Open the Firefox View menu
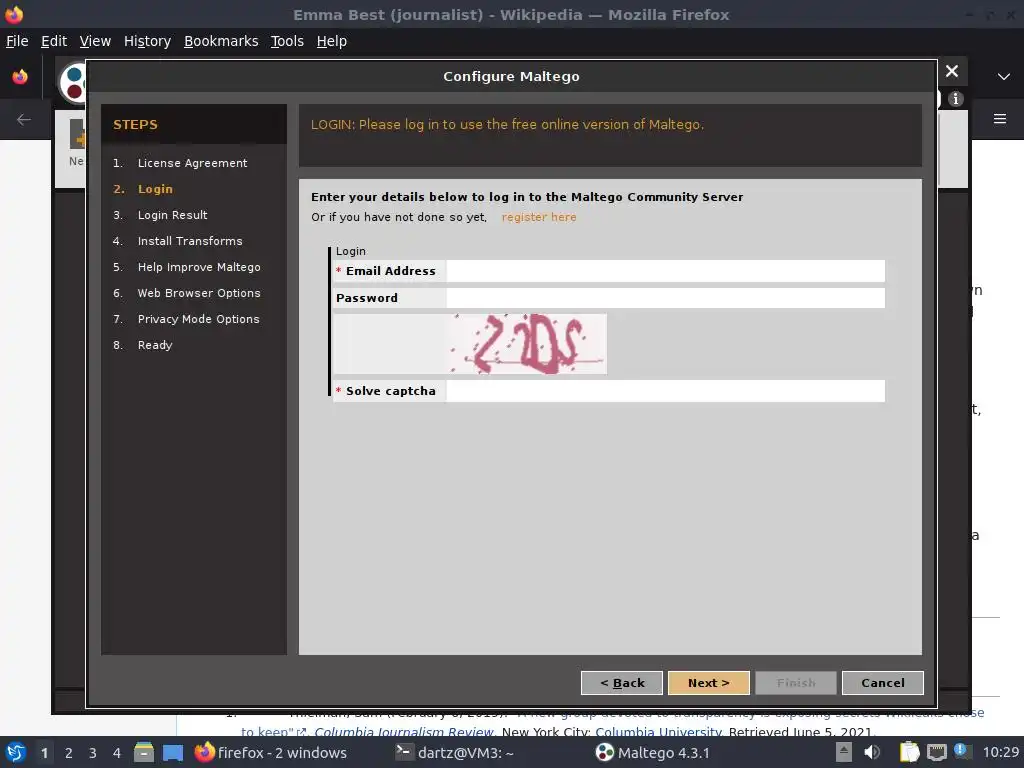 click(x=95, y=41)
